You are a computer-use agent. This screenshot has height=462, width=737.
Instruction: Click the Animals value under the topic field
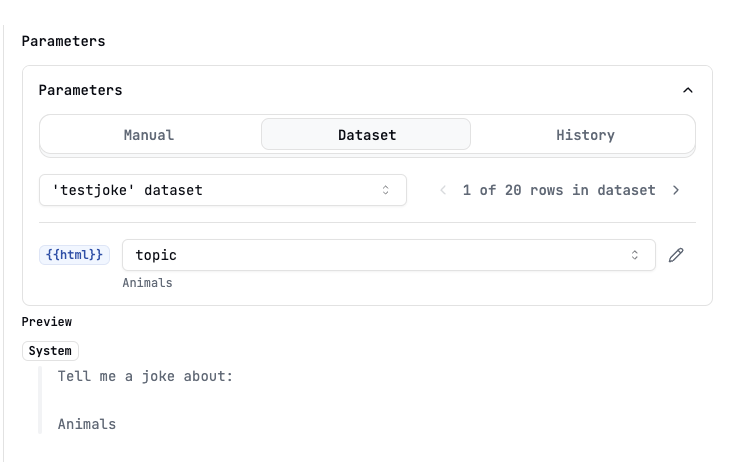pyautogui.click(x=148, y=283)
